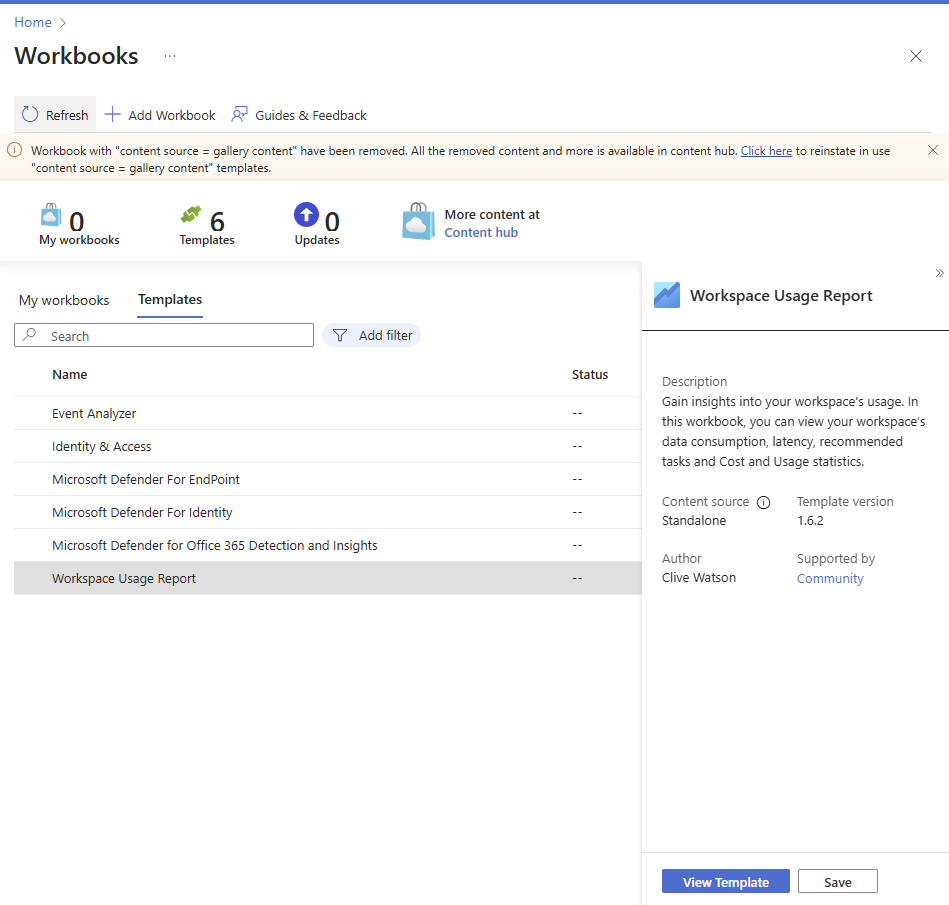Select the Workspace Usage Report row
The height and width of the screenshot is (905, 949).
point(327,578)
